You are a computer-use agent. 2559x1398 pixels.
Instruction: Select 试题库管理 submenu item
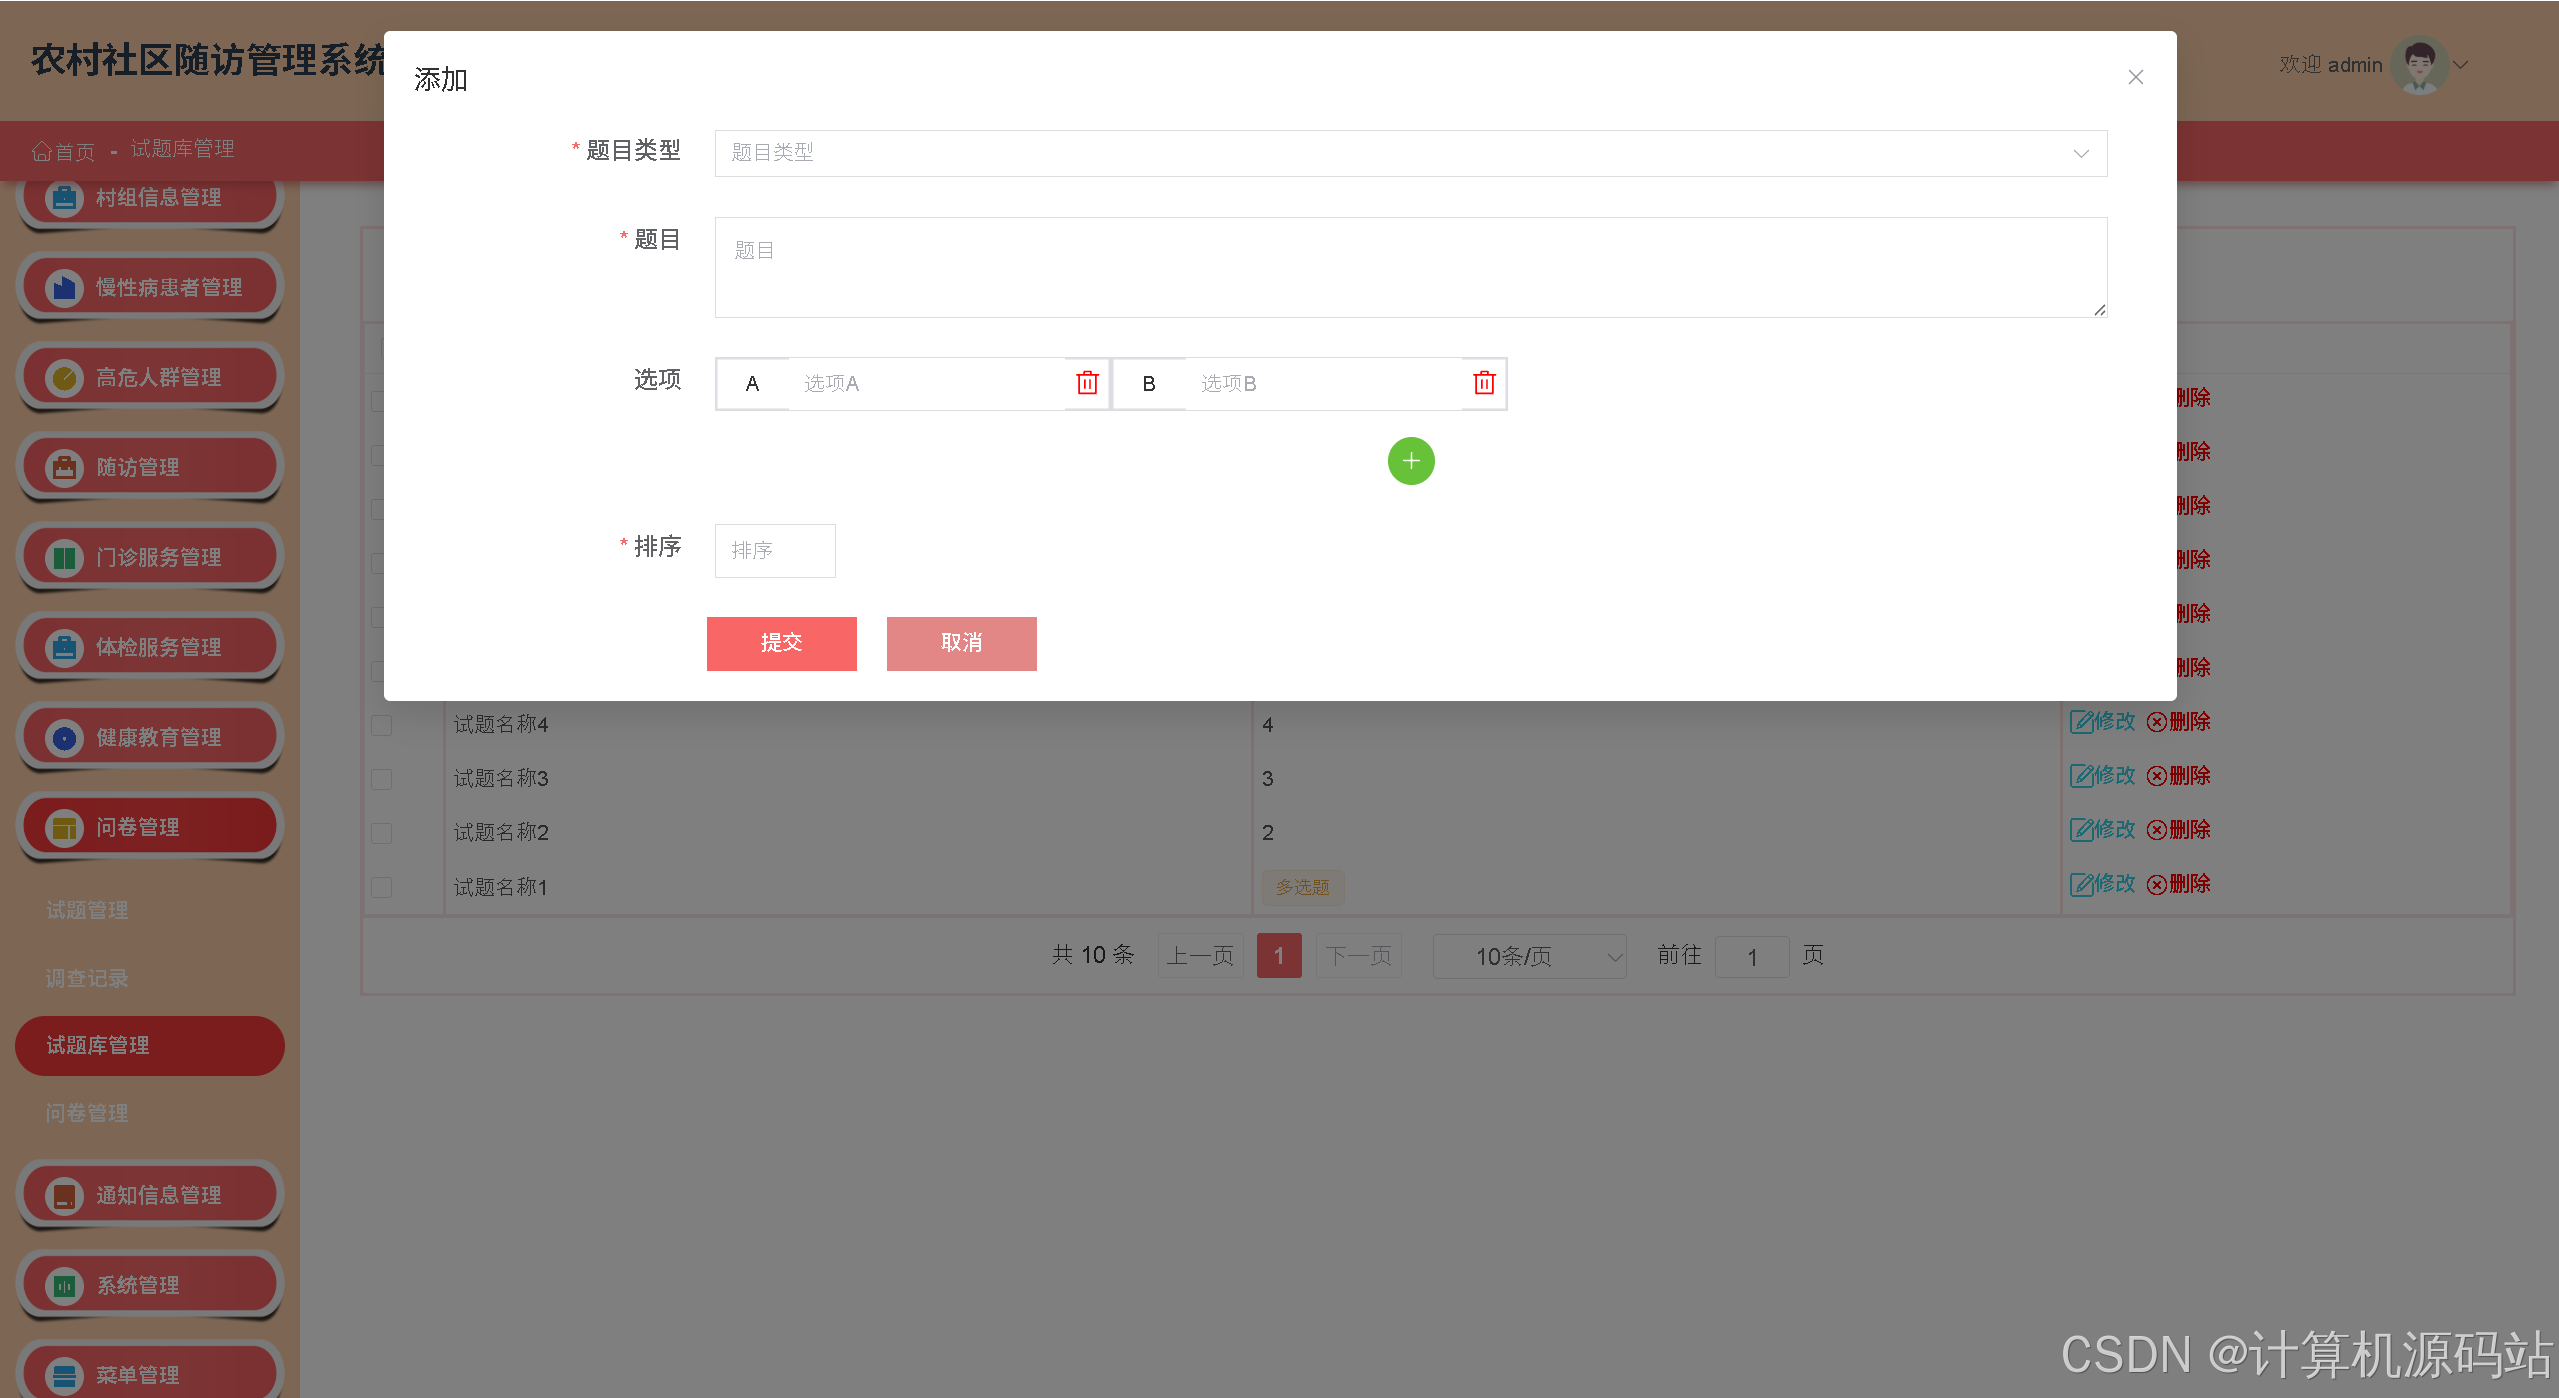pyautogui.click(x=150, y=1046)
